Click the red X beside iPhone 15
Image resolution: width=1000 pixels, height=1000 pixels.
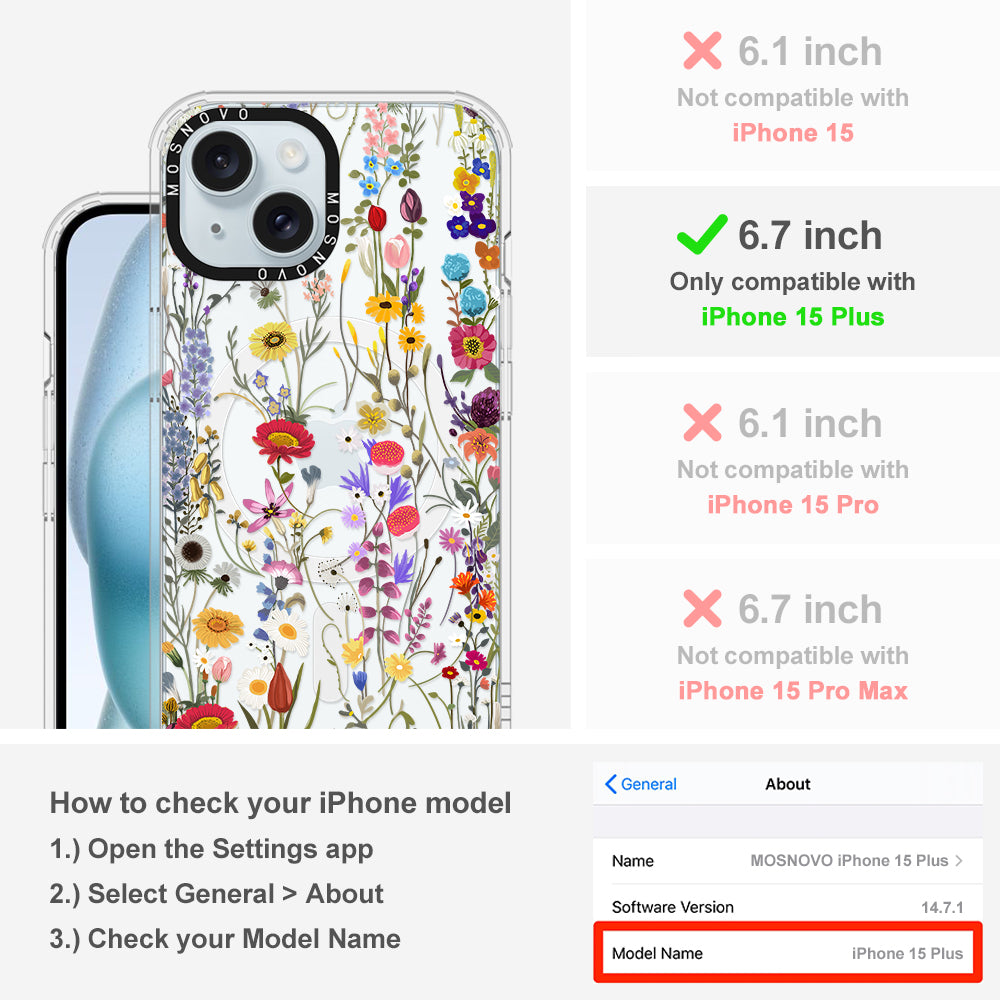click(x=702, y=50)
